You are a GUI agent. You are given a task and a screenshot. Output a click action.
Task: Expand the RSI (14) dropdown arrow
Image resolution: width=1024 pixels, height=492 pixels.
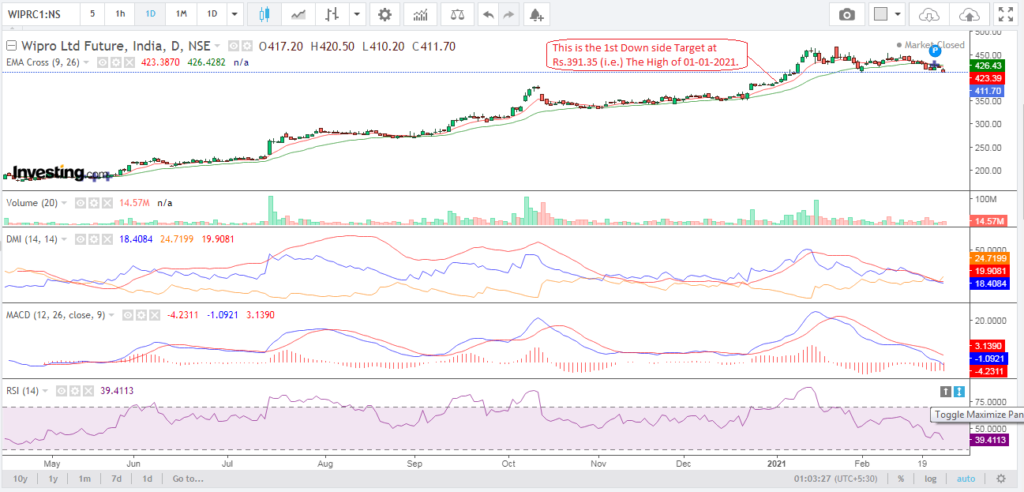click(x=46, y=391)
